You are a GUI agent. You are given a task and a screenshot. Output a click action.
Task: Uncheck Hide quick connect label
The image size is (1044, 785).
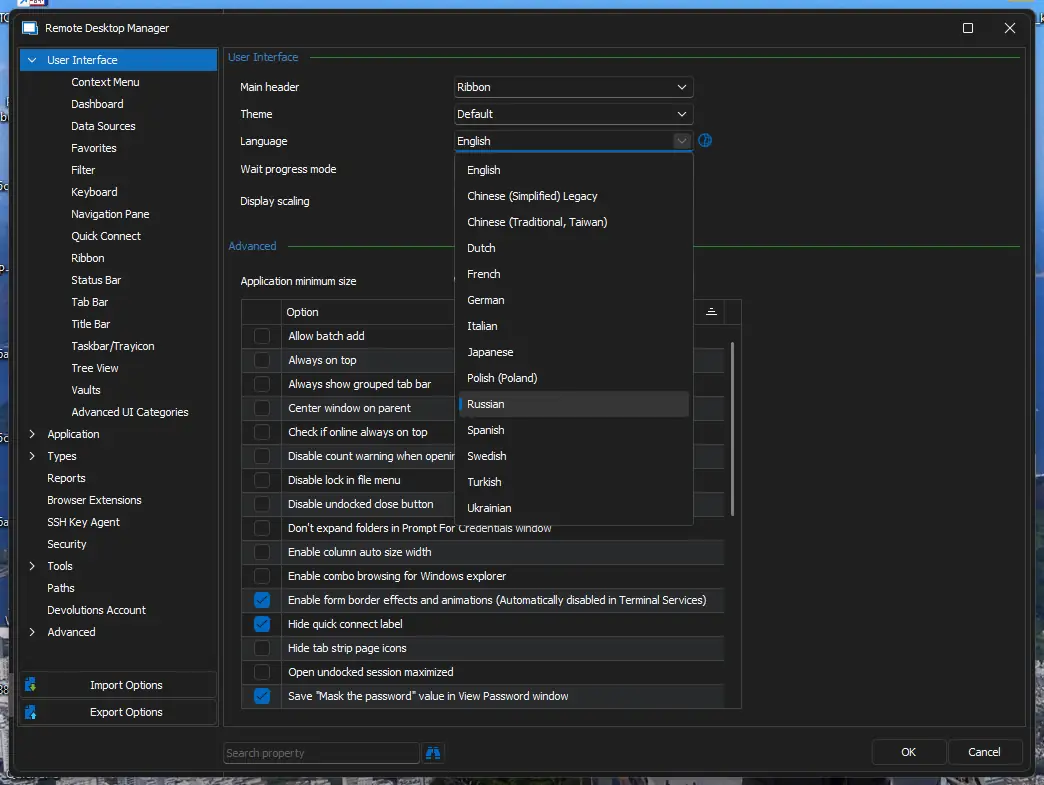coord(262,624)
